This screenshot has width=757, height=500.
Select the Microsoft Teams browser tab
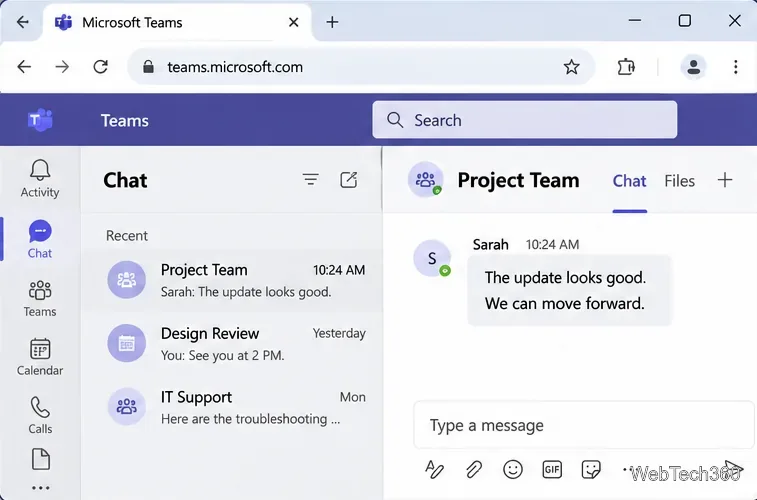pos(178,22)
